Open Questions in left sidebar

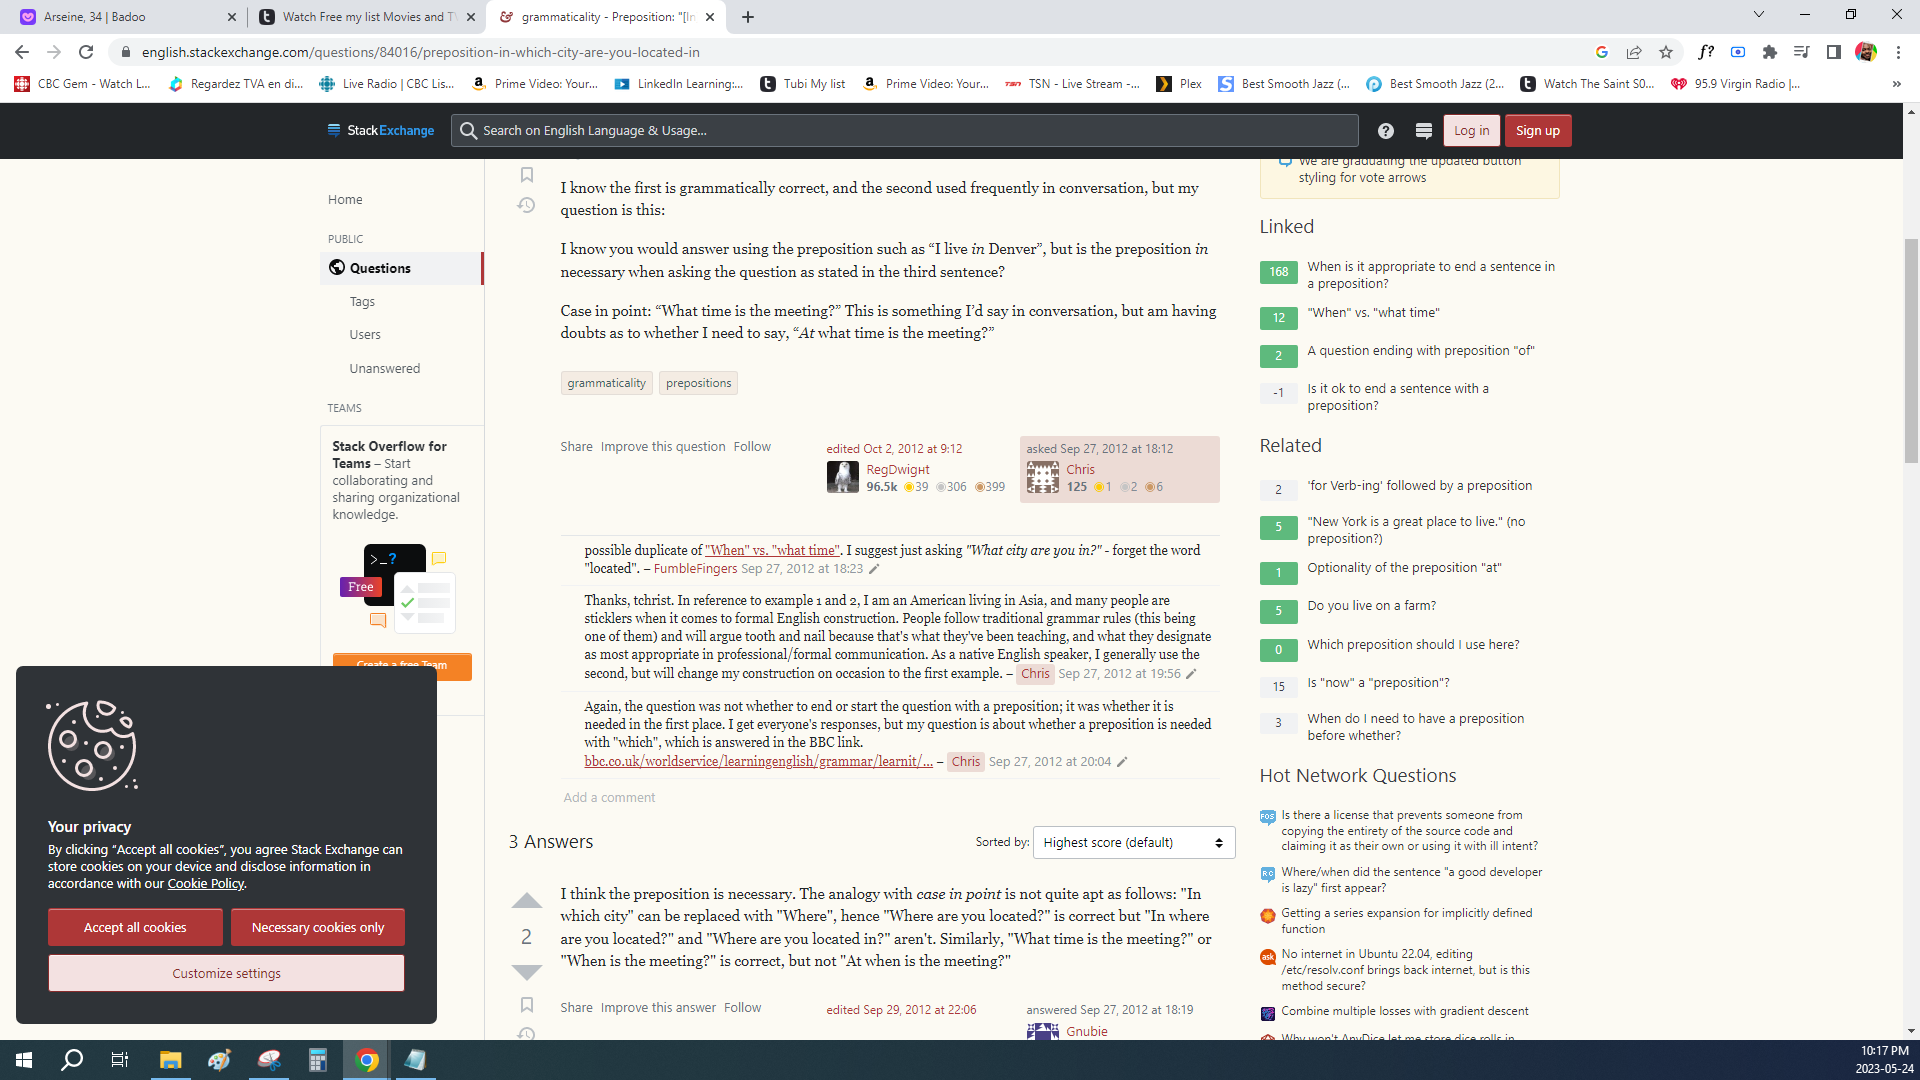380,268
